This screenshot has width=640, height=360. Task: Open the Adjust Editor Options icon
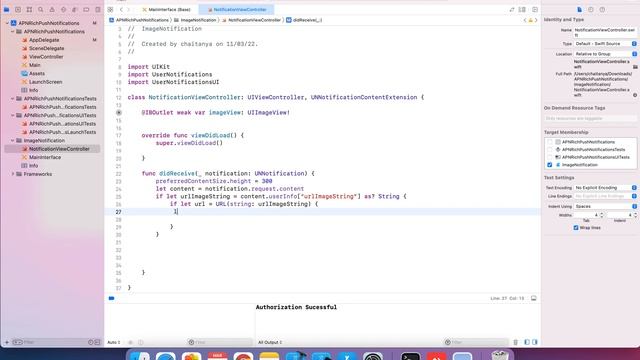click(522, 9)
